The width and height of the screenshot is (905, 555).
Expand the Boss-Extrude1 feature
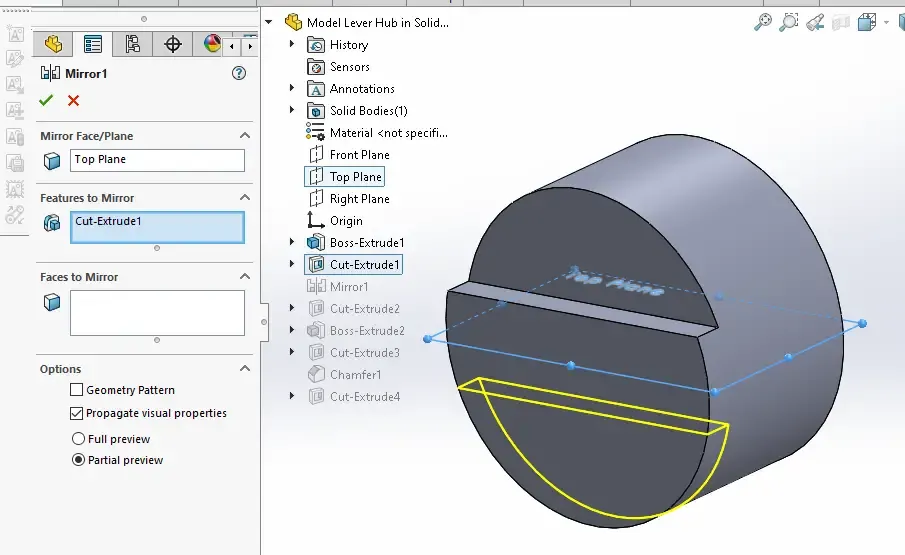(291, 242)
